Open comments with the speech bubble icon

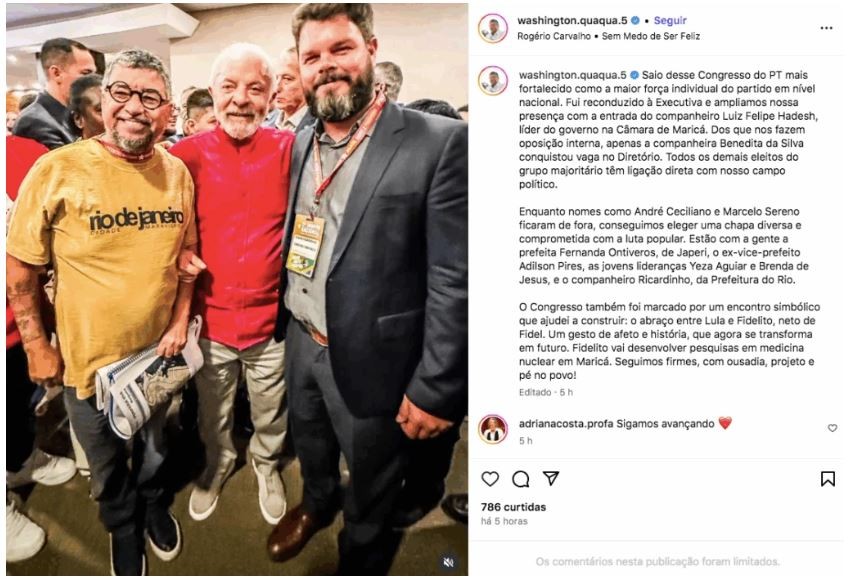tap(520, 479)
